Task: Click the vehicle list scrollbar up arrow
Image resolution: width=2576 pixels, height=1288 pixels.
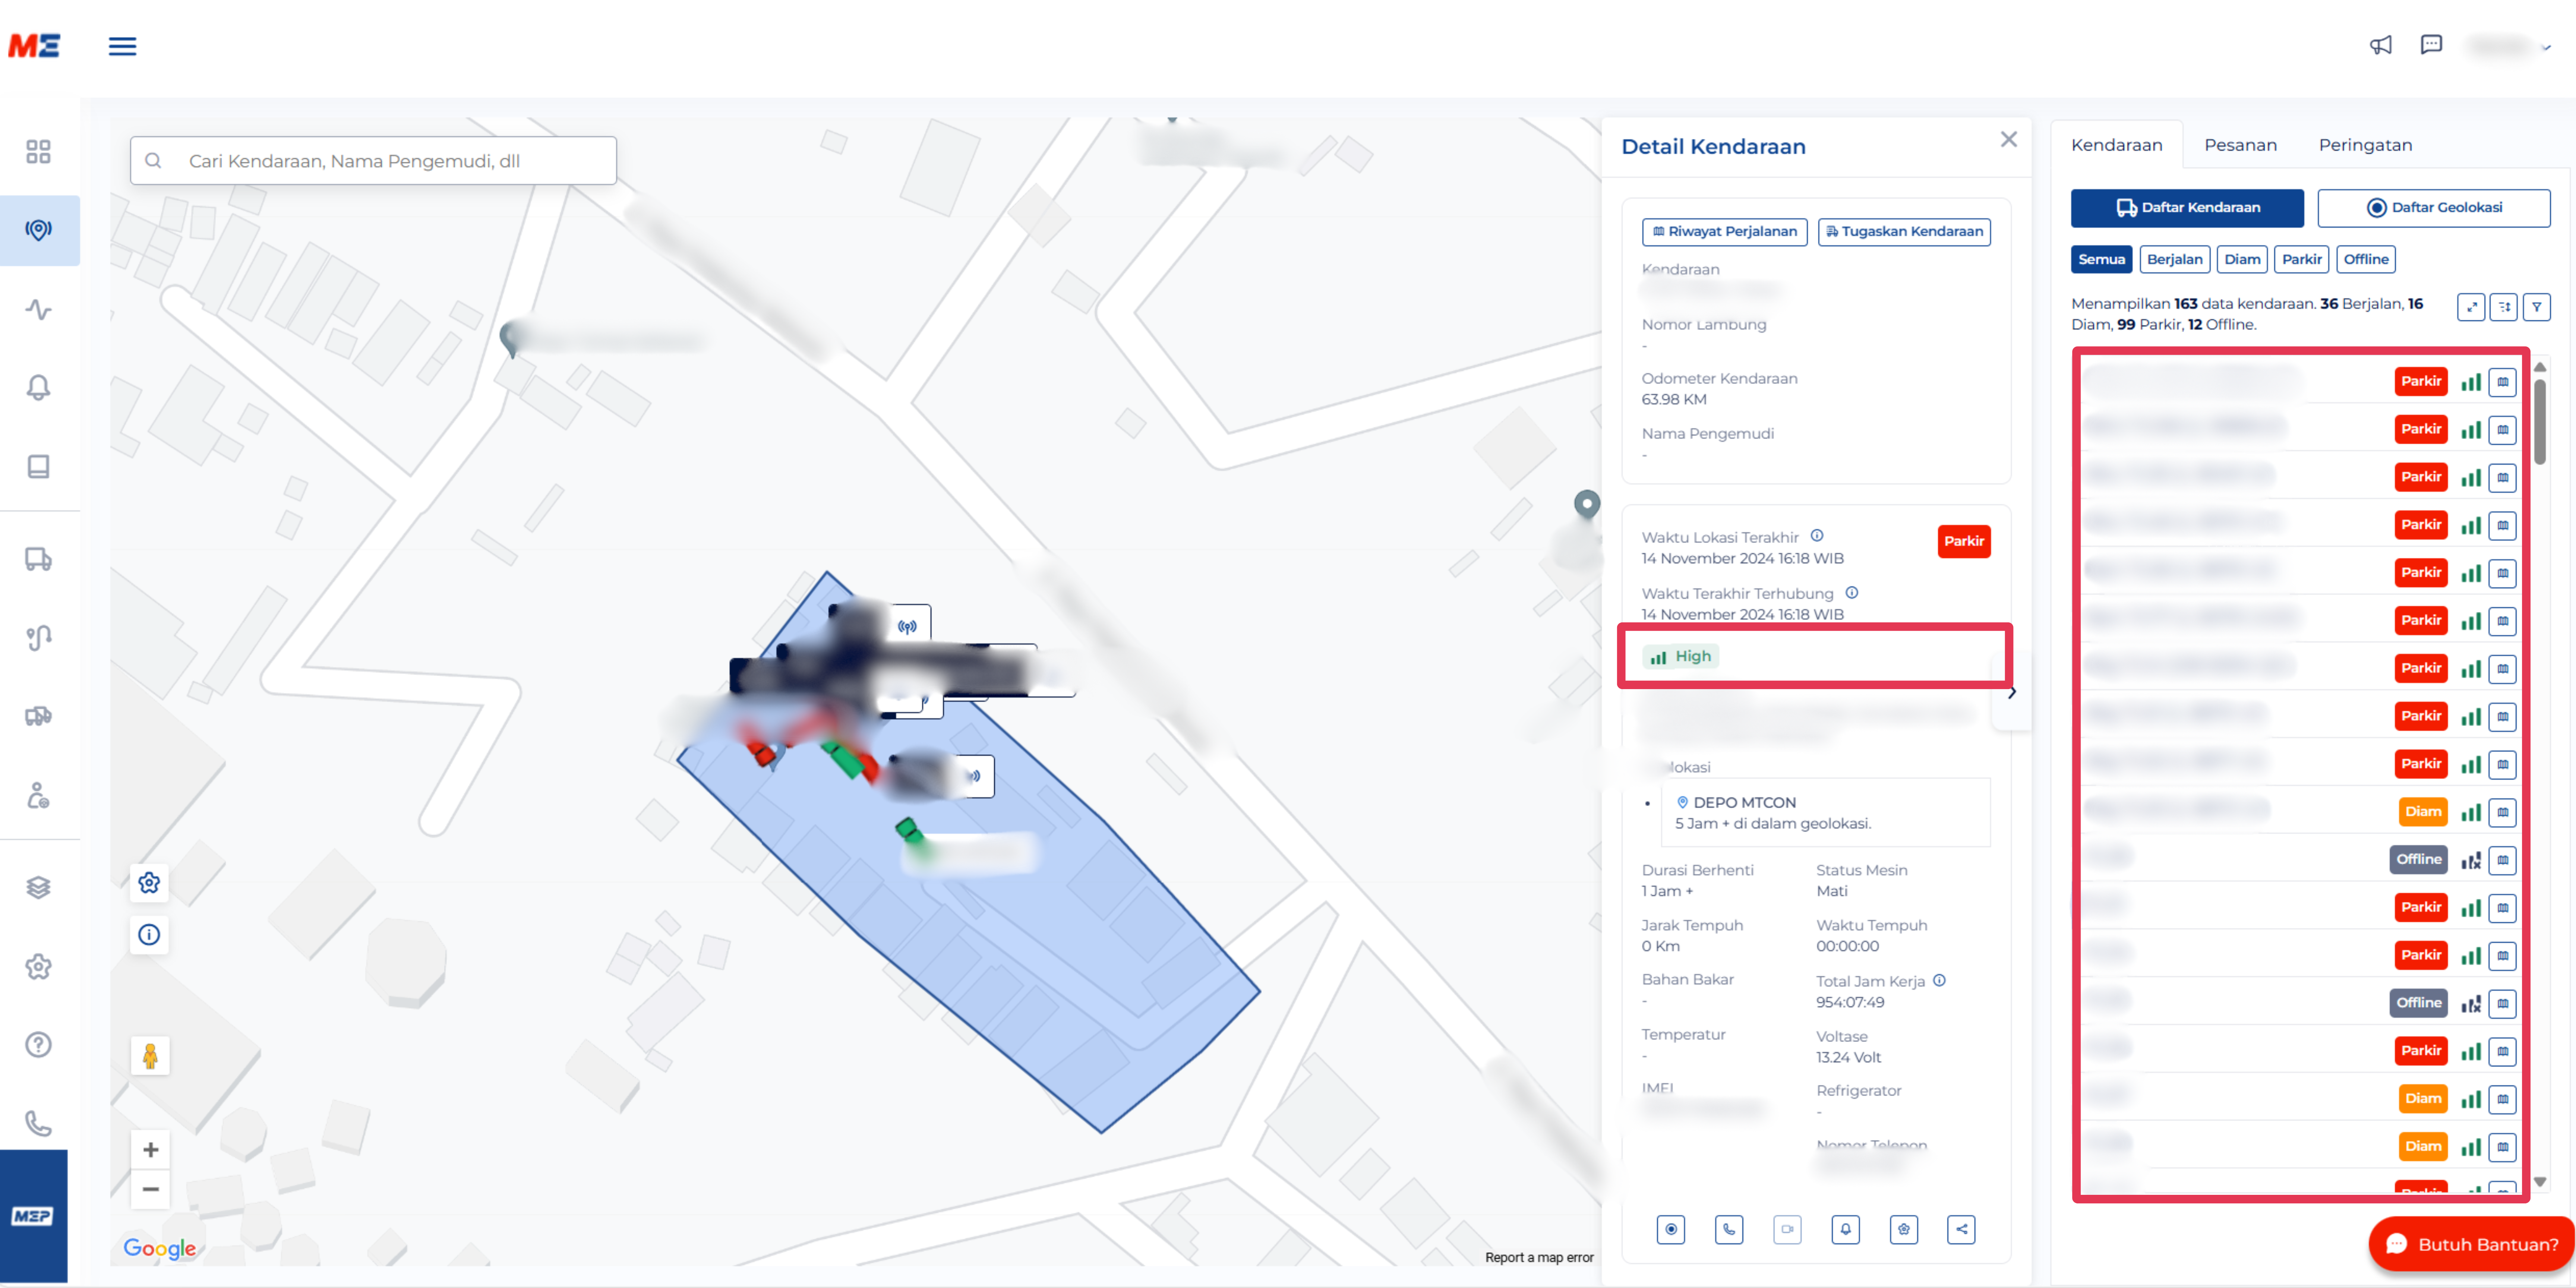Action: point(2540,367)
